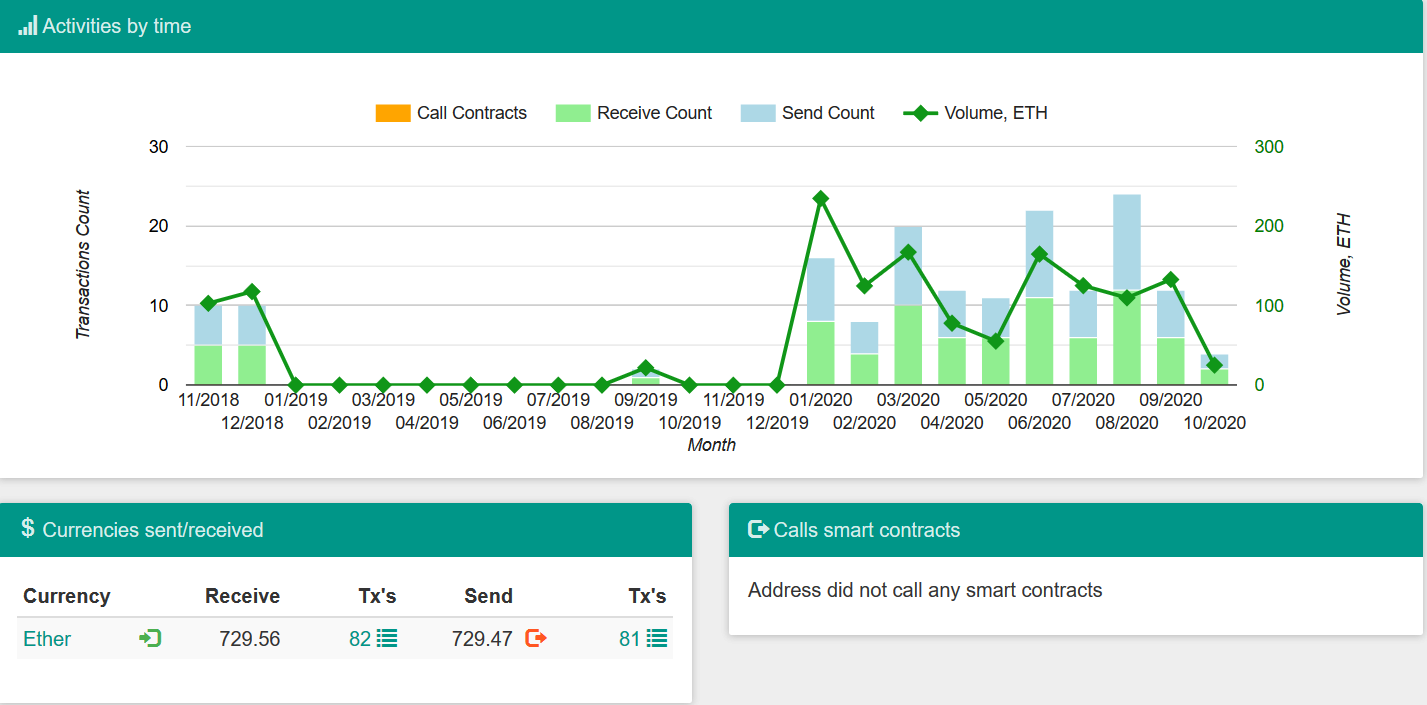Image resolution: width=1427 pixels, height=705 pixels.
Task: Click the orange send arrow icon next to 729.47
Action: (536, 638)
